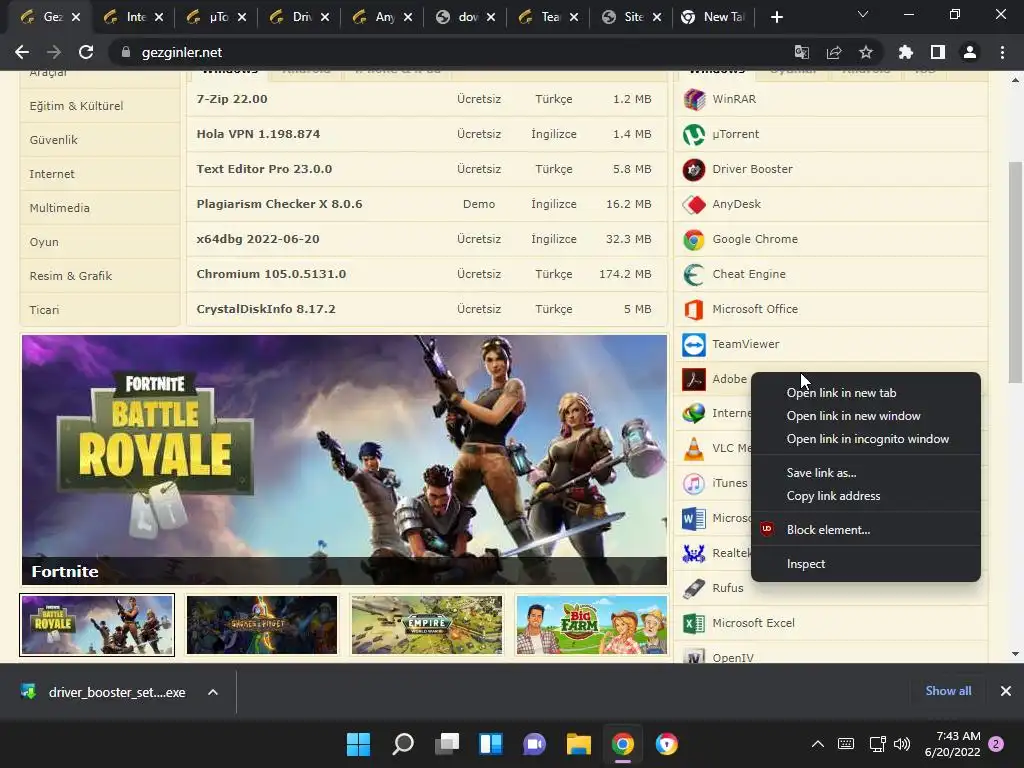Click the Microsoft Excel icon
The image size is (1024, 768).
point(694,623)
